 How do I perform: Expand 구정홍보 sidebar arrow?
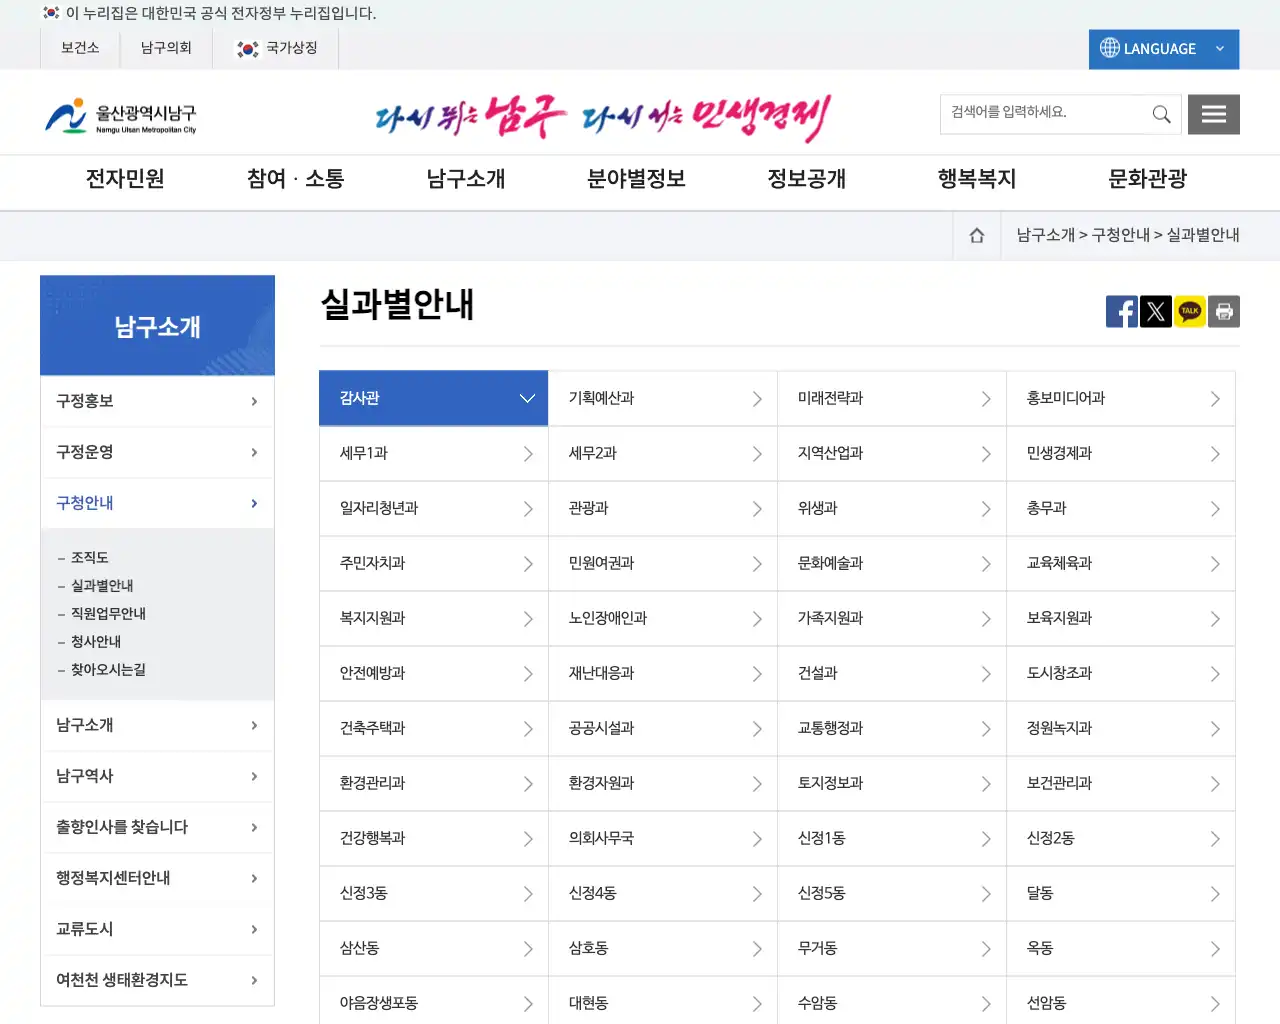pos(254,401)
